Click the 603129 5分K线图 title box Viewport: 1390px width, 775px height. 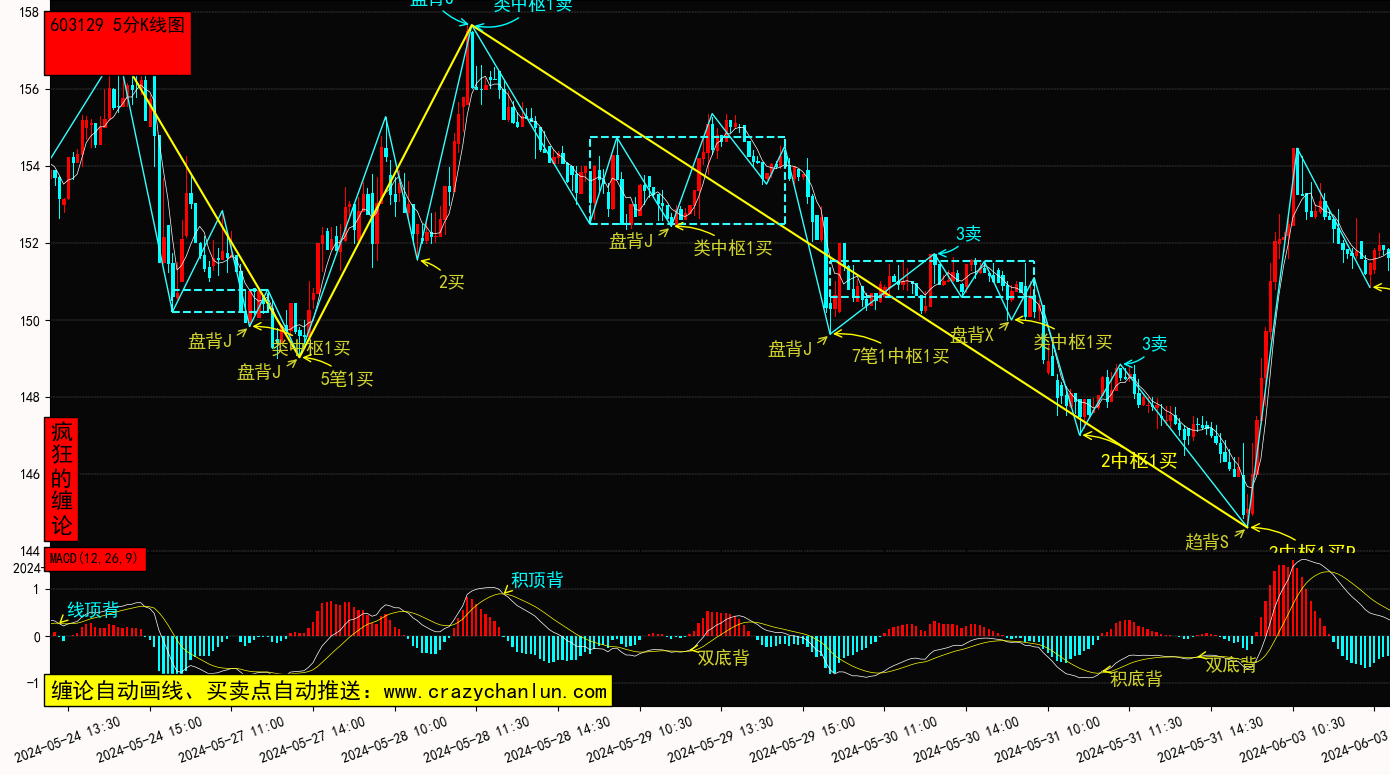coord(118,44)
